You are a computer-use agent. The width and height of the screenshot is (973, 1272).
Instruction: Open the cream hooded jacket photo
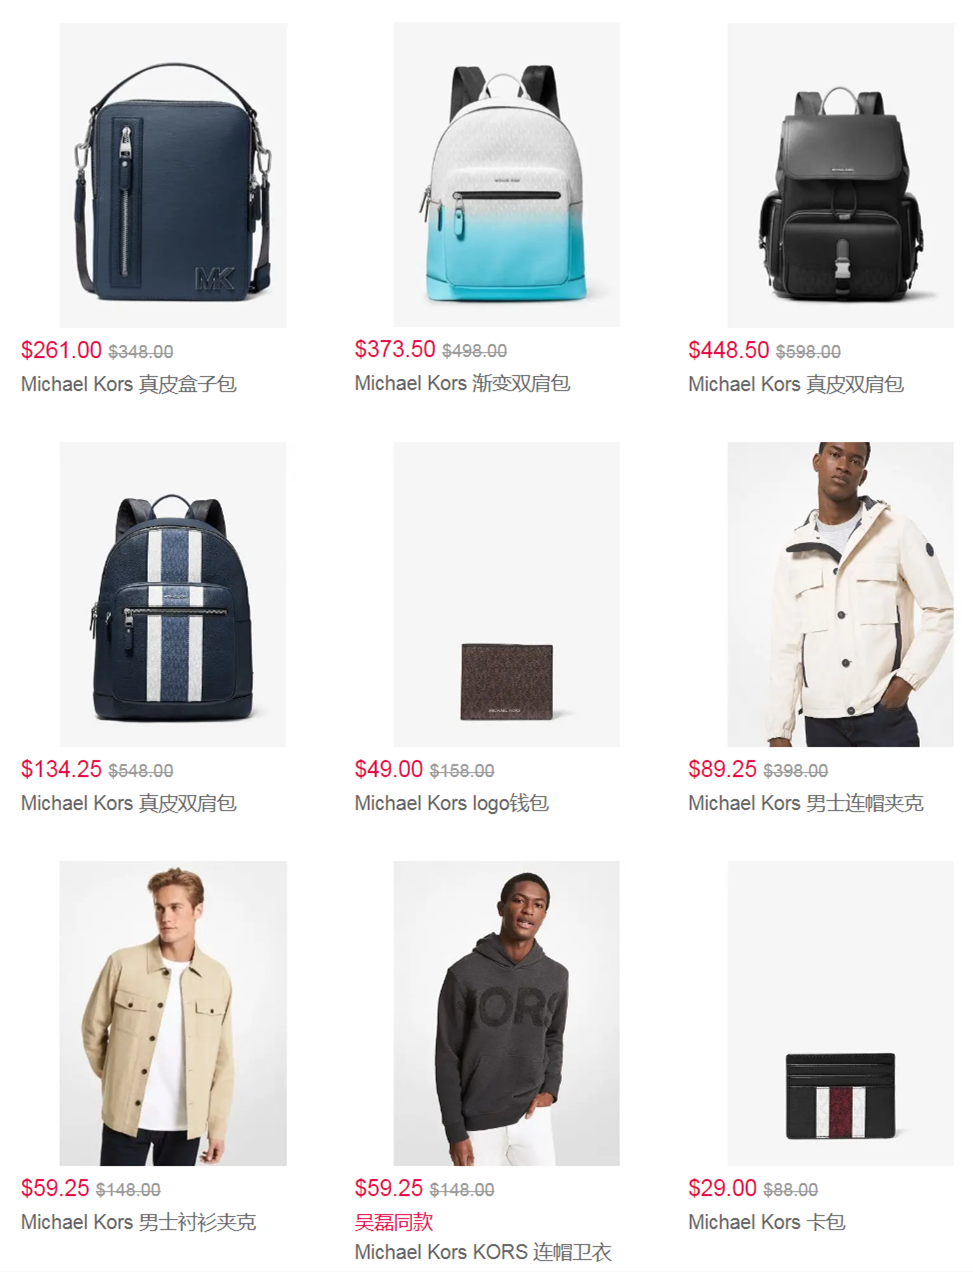coord(840,594)
